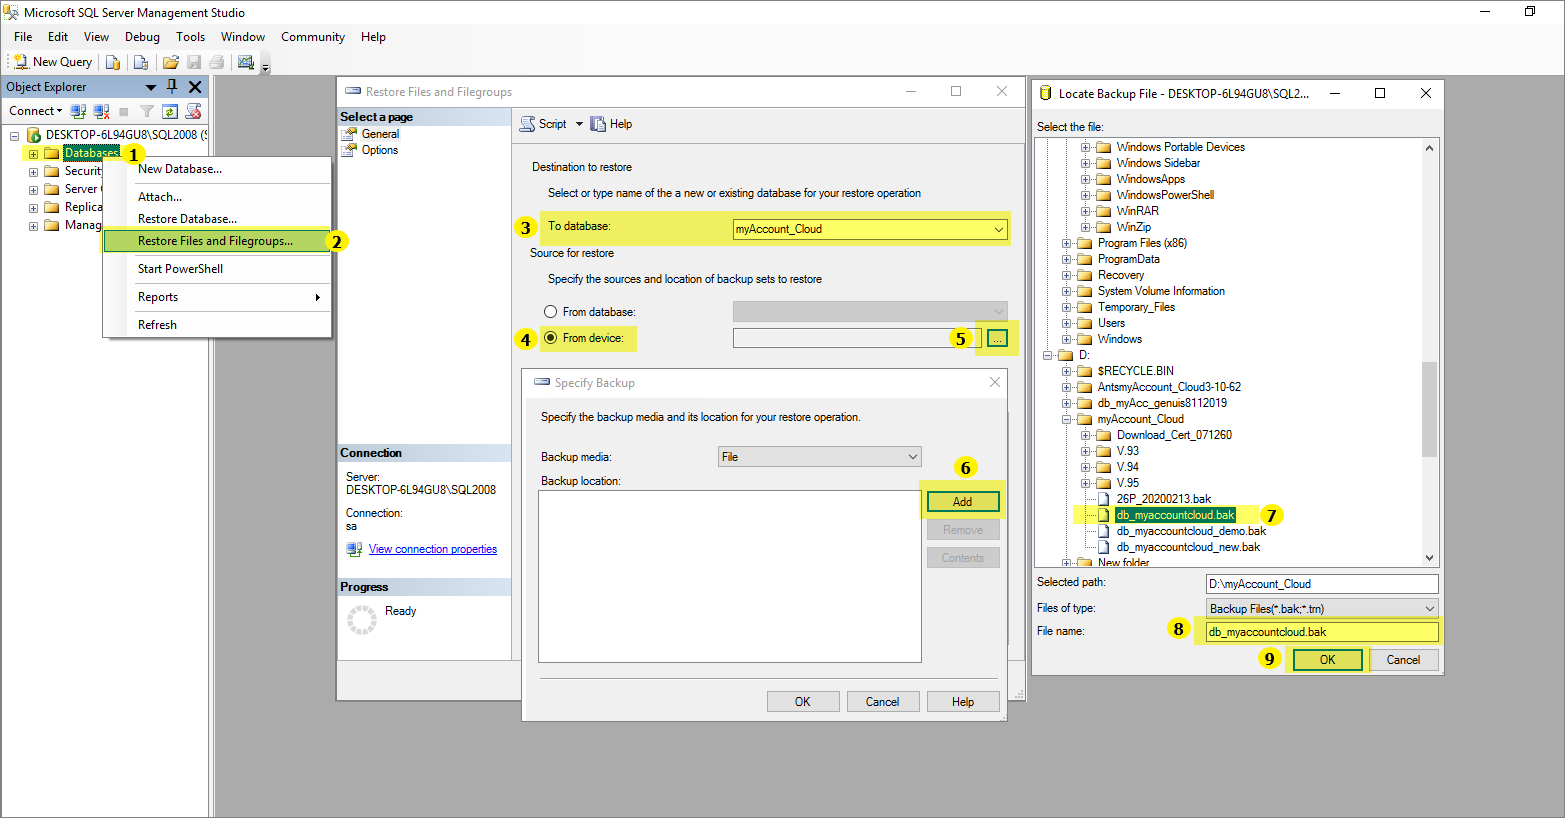Expand the Management folder node
This screenshot has height=818, width=1565.
(33, 226)
